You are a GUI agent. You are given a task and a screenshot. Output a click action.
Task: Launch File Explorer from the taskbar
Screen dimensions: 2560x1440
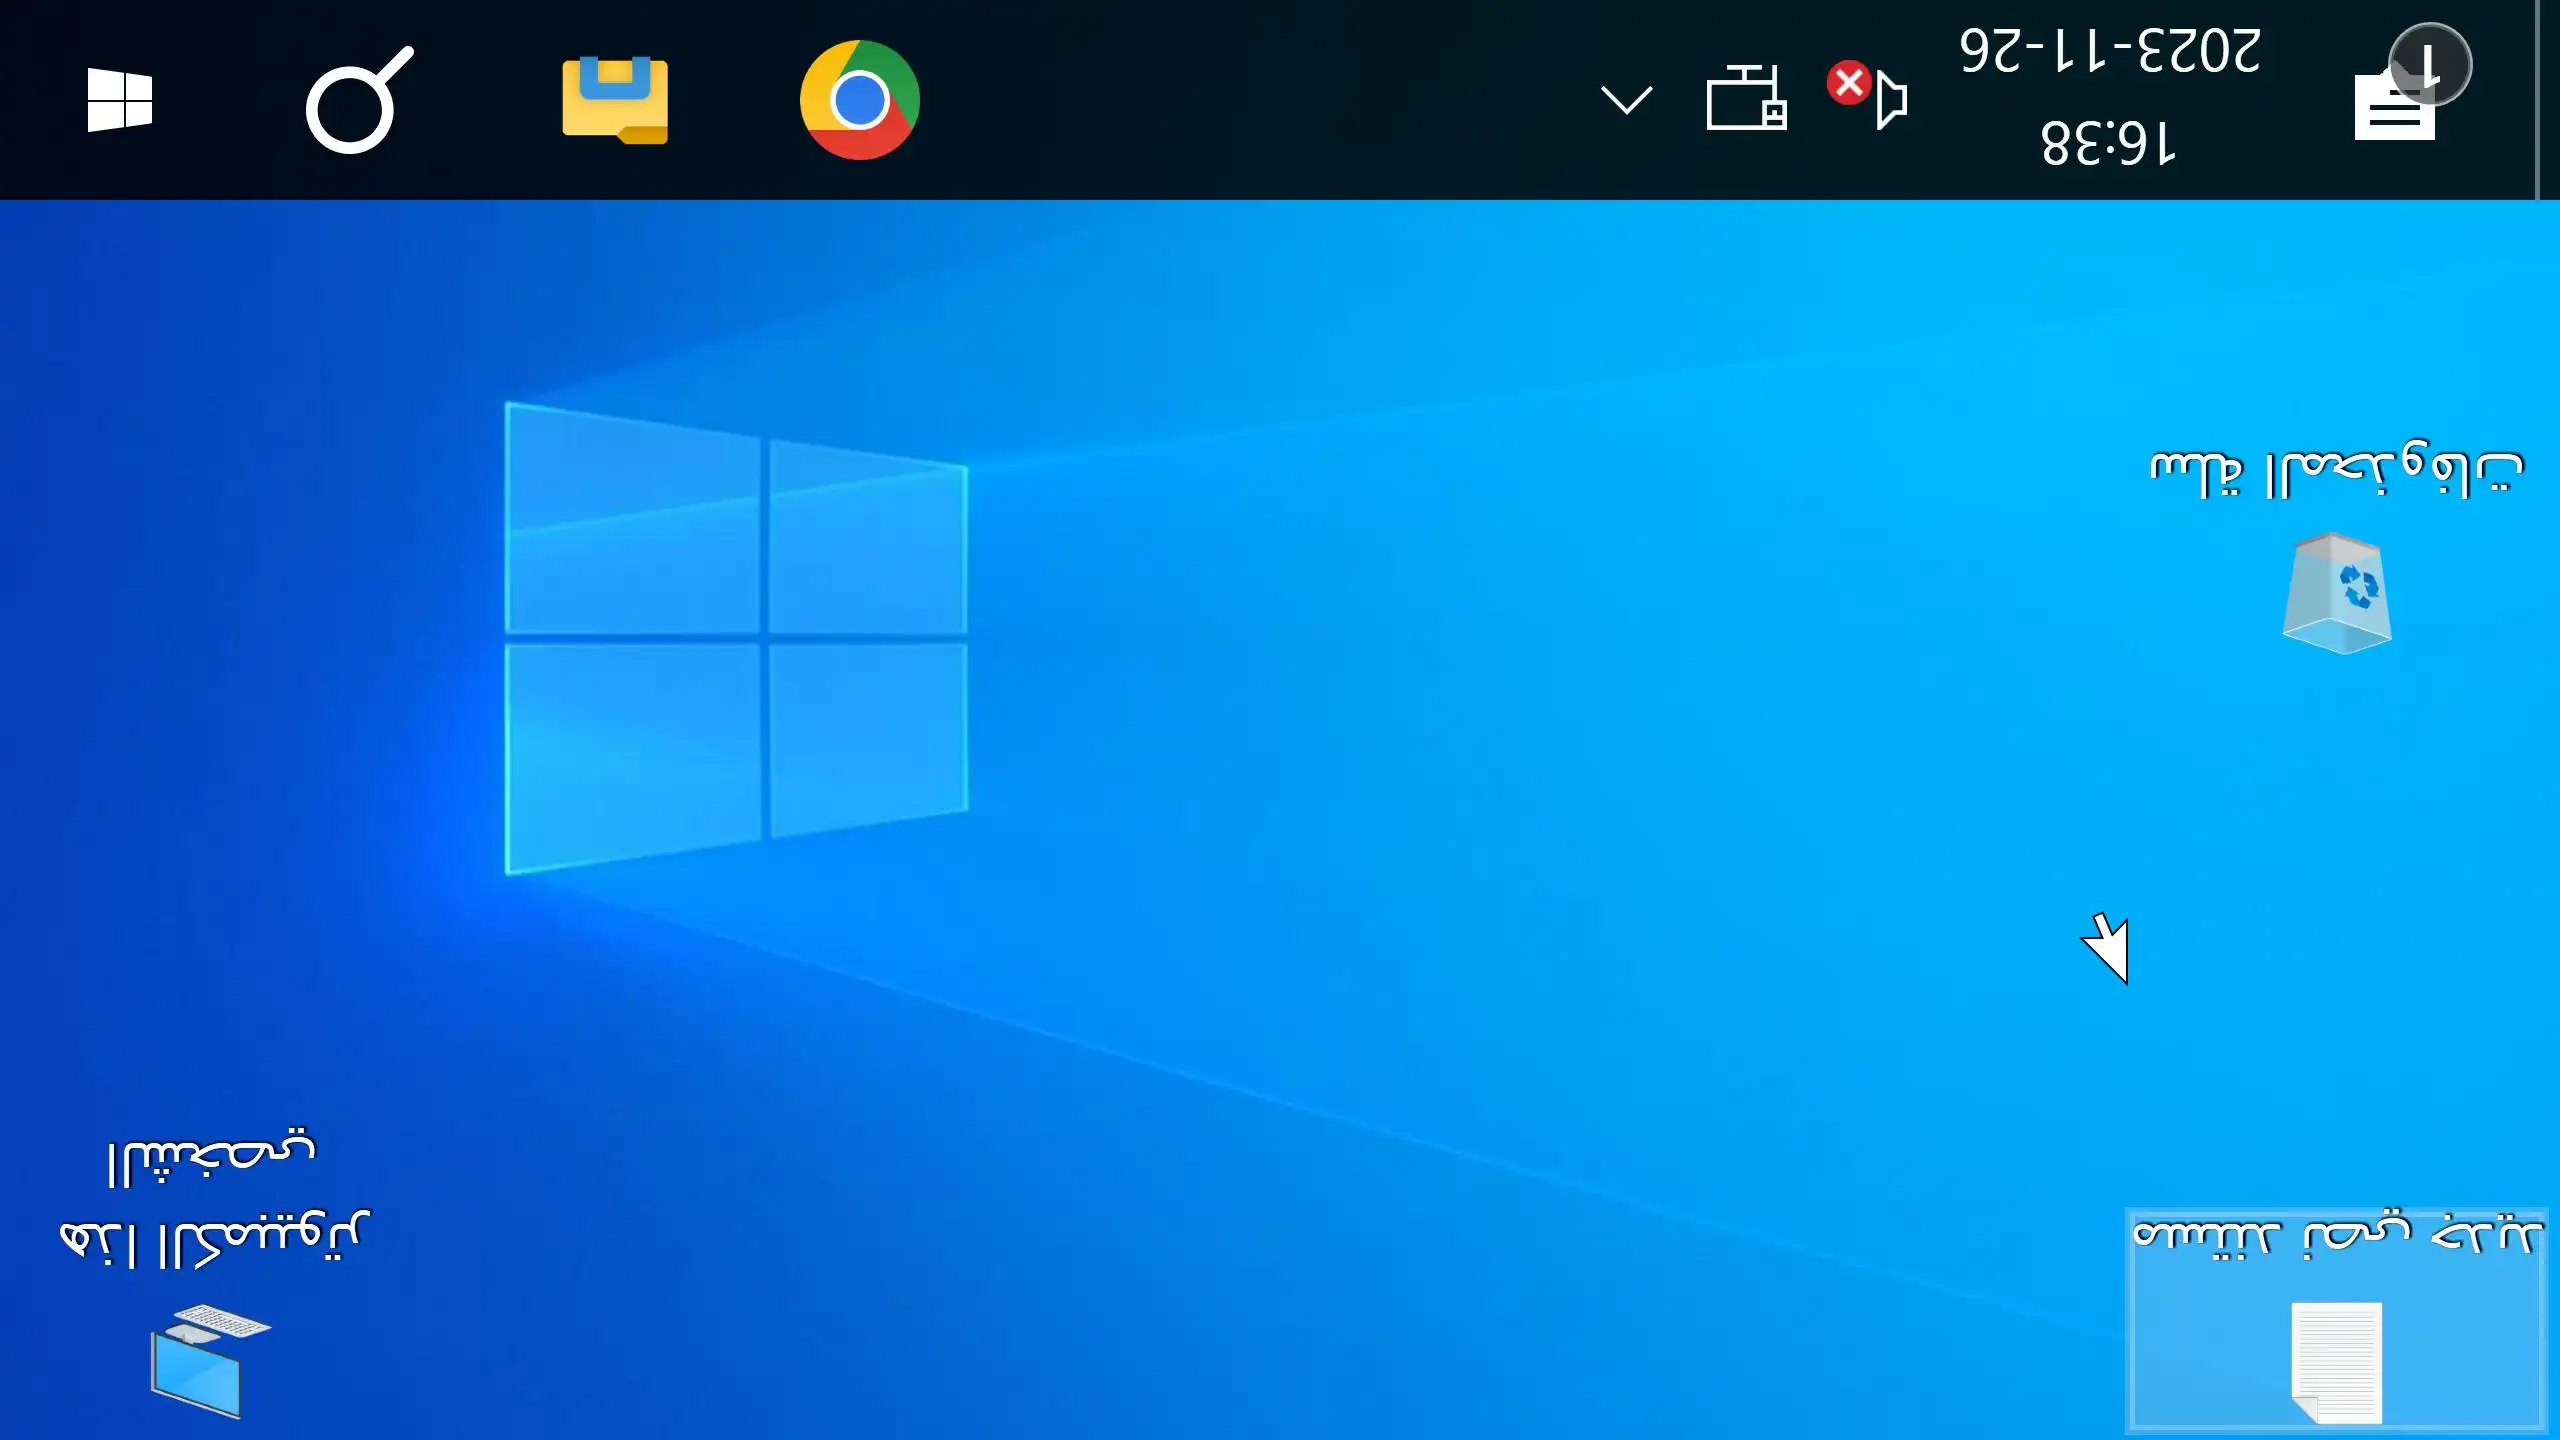[614, 100]
